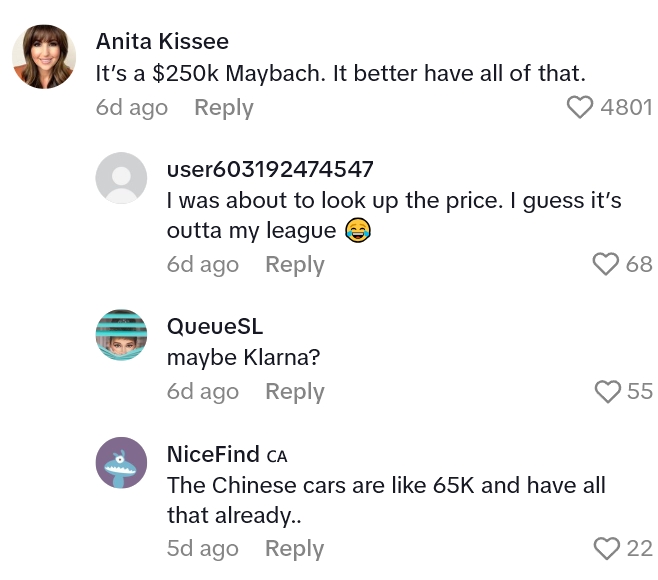Image resolution: width=658 pixels, height=580 pixels.
Task: Open user603192474547's default avatar
Action: (x=121, y=178)
